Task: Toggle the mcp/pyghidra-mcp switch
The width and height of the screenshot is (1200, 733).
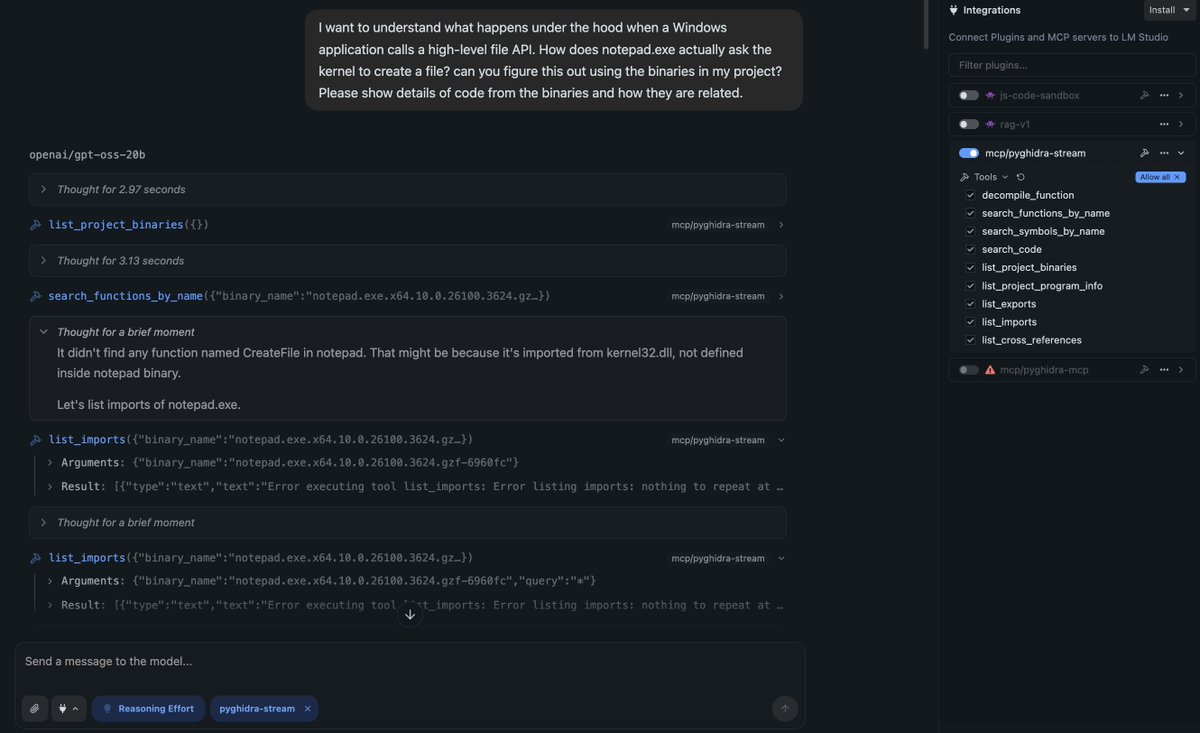Action: tap(968, 370)
